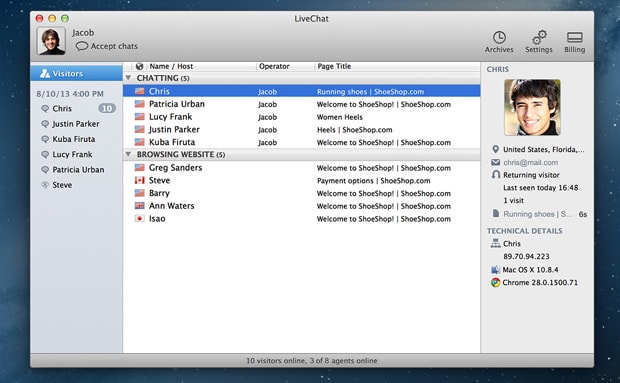Sort by the Name / Host column

(x=171, y=66)
